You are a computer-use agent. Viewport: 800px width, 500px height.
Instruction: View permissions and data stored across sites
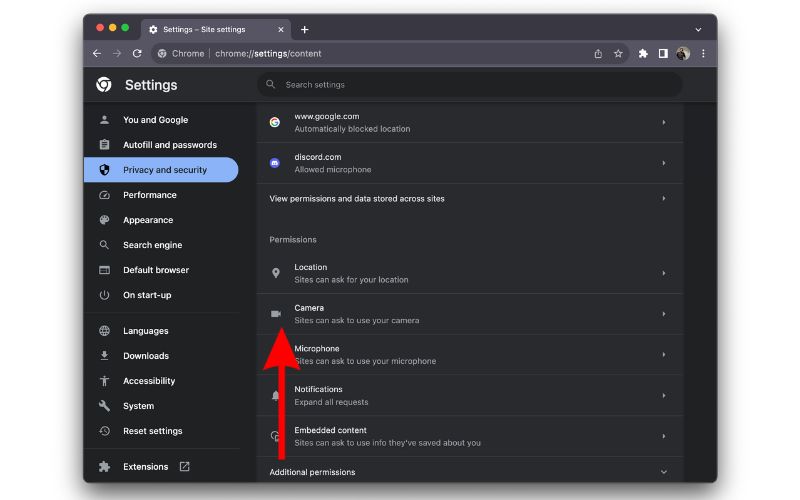point(468,199)
